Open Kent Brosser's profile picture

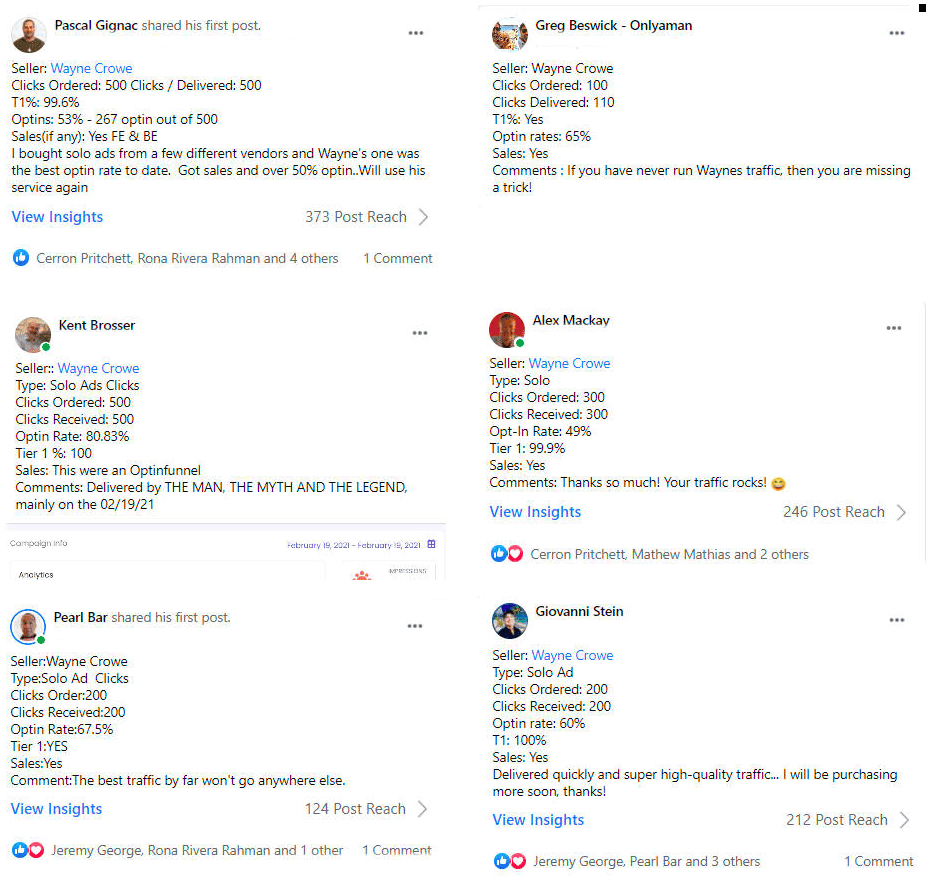33,334
